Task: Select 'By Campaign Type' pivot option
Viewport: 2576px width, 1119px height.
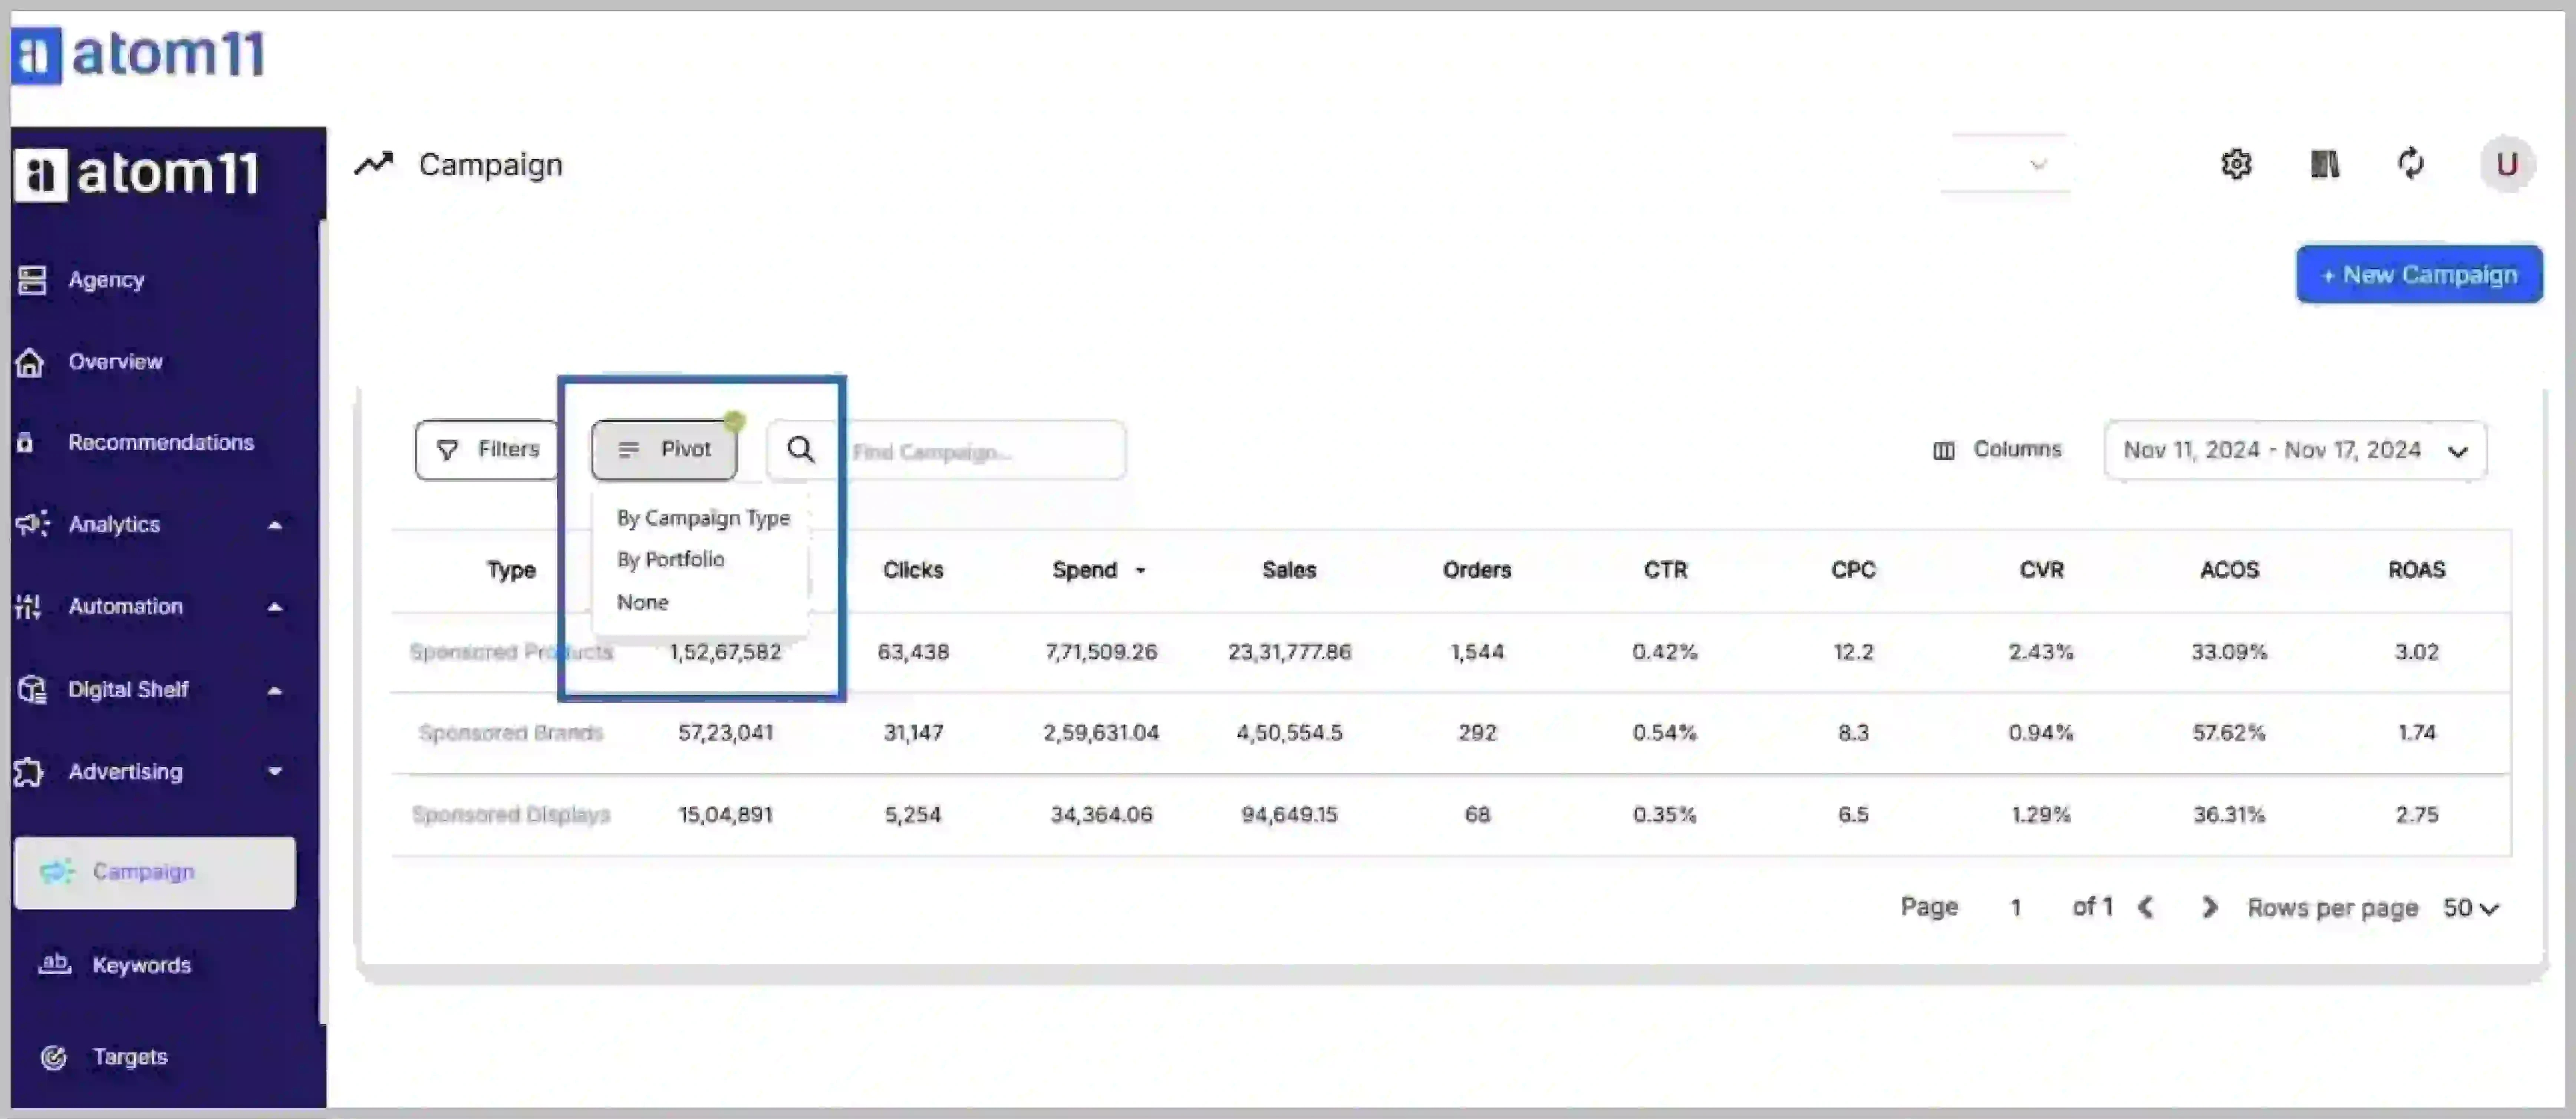Action: 703,518
